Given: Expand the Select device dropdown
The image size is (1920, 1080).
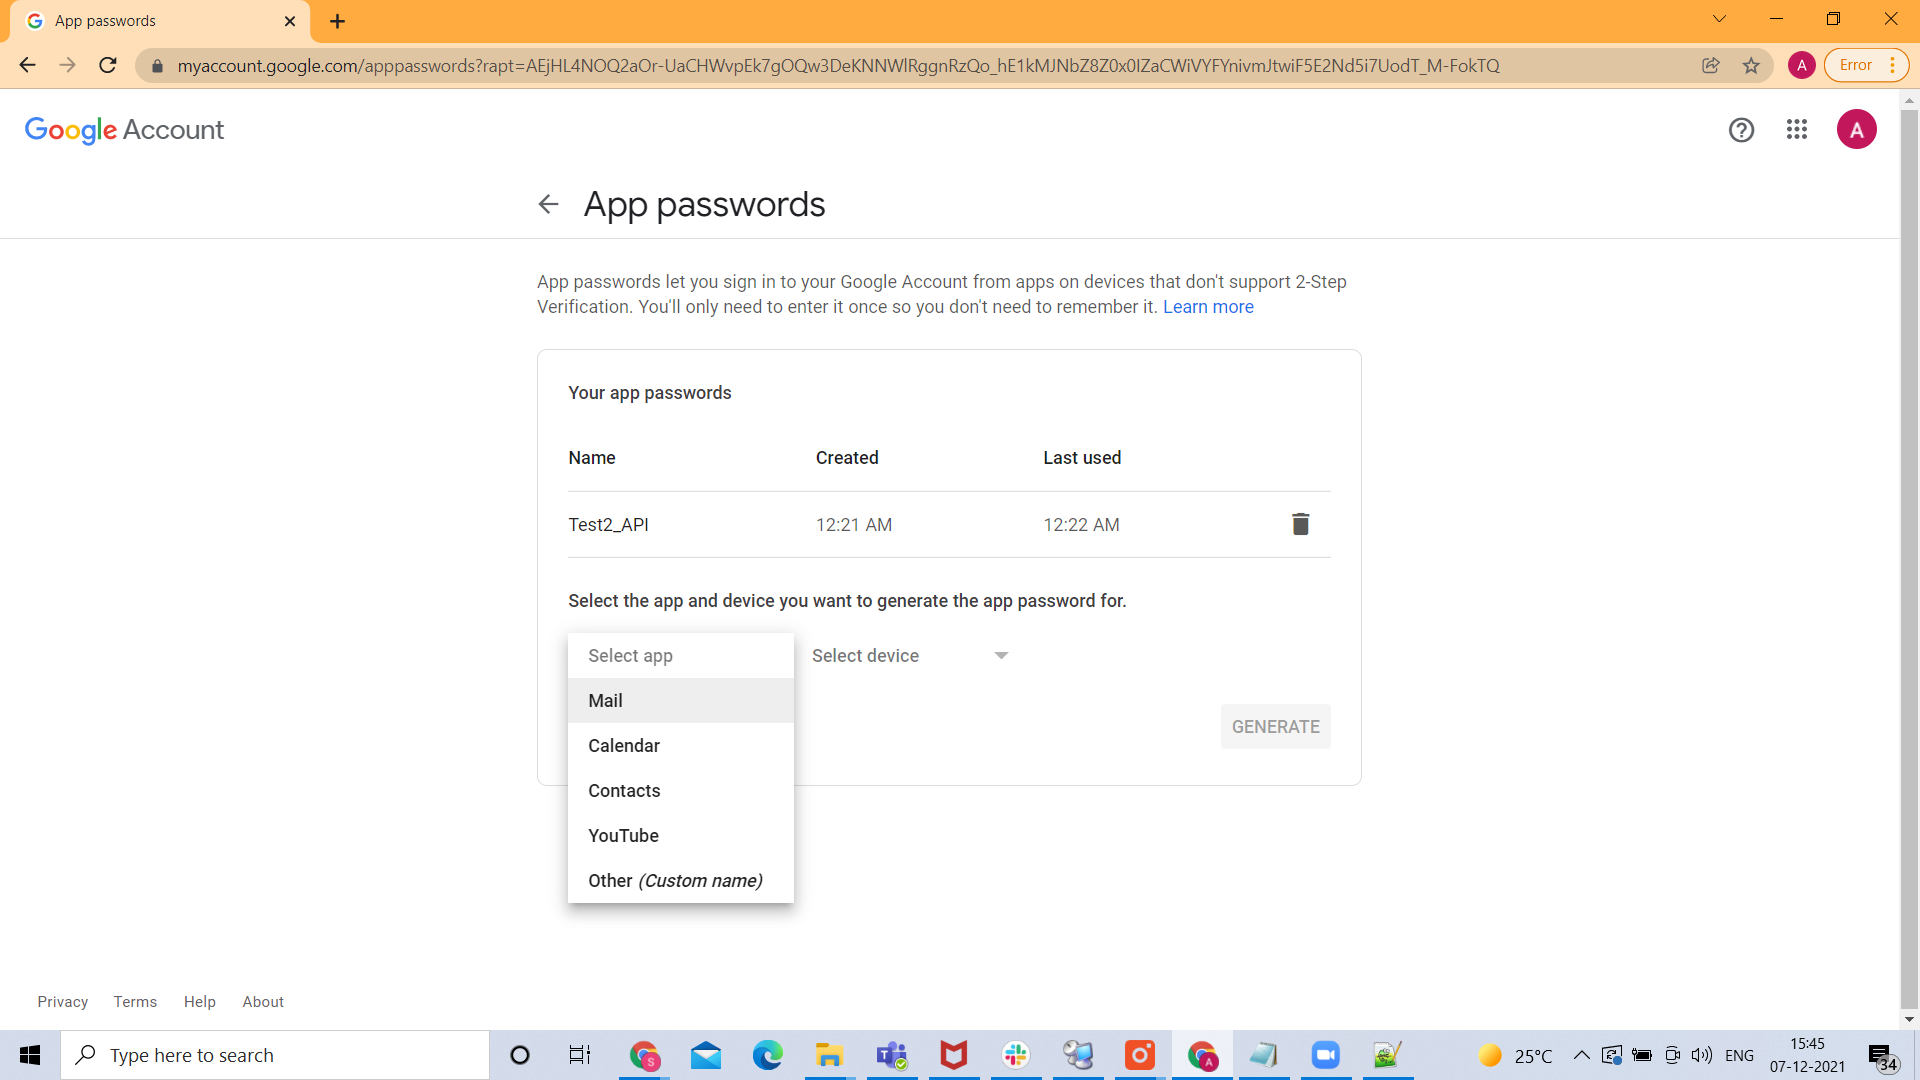Looking at the screenshot, I should pos(910,656).
